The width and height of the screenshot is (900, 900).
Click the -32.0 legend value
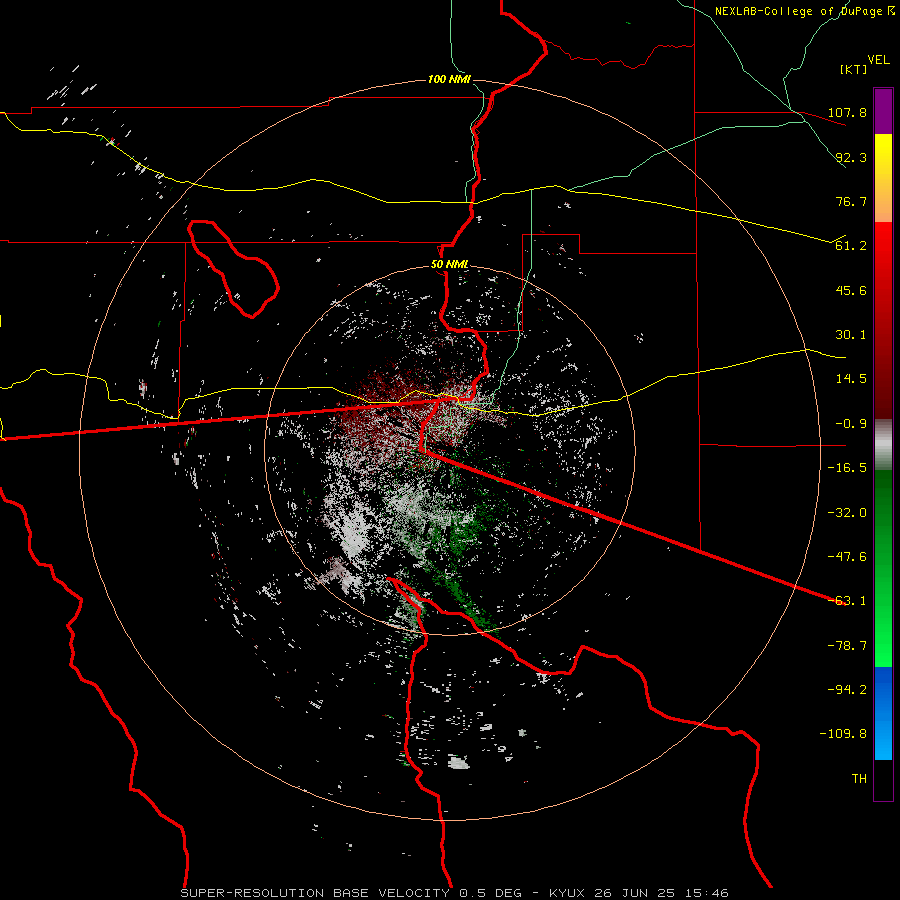[x=848, y=513]
